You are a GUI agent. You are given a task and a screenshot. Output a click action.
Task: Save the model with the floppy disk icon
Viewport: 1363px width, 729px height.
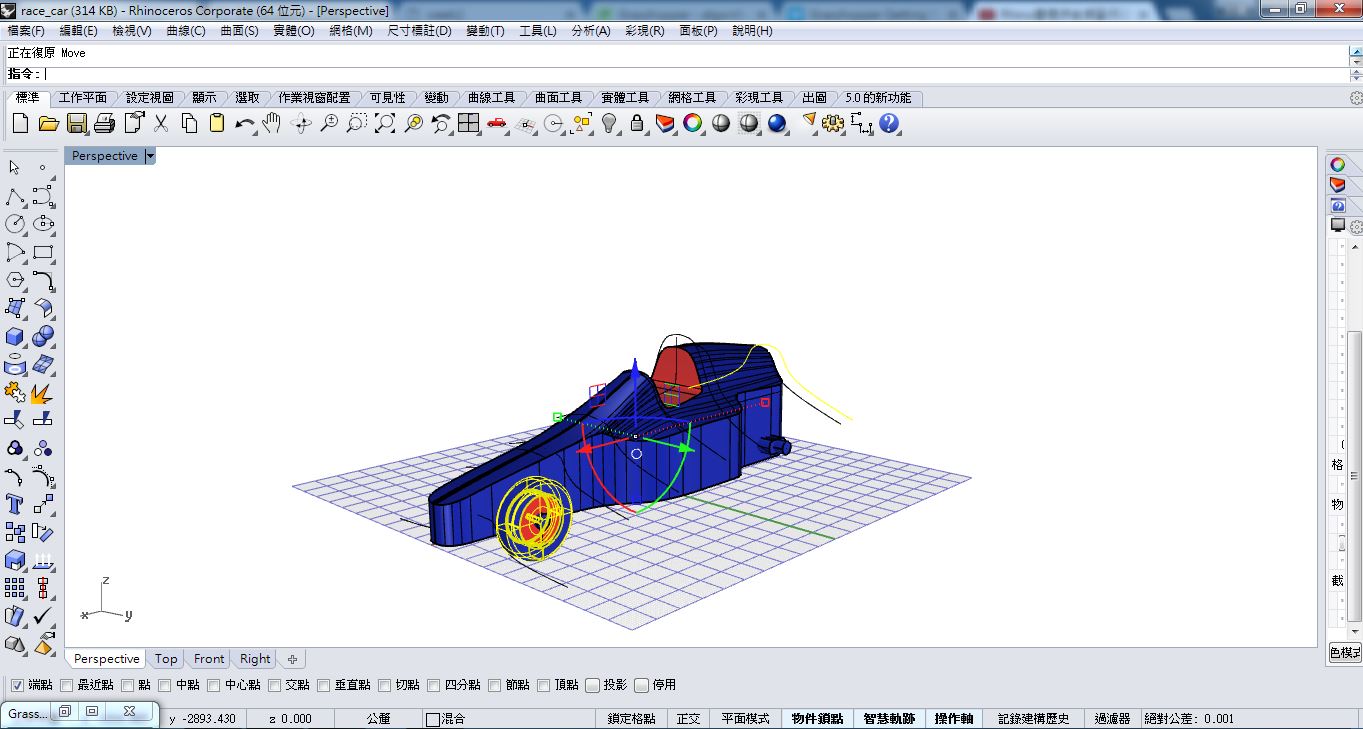76,123
